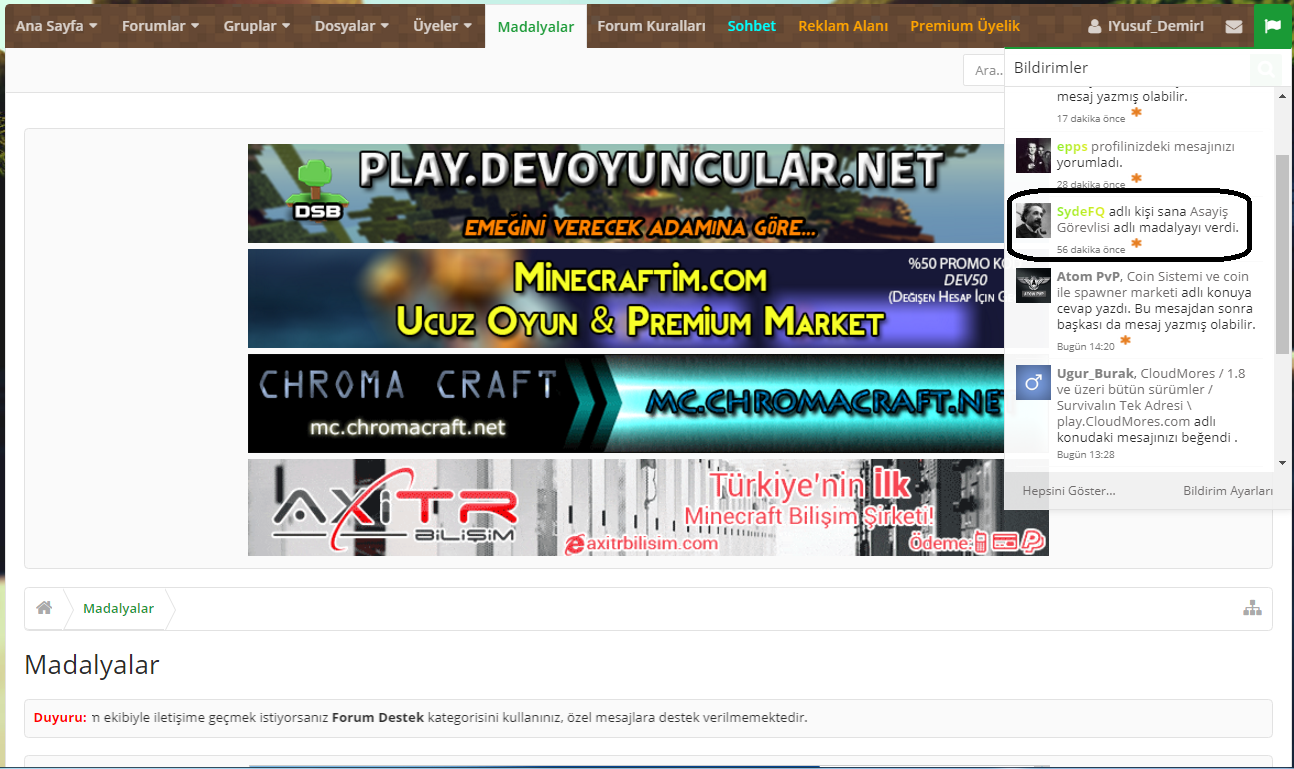Click Atom PvP avatar in notifications
Image resolution: width=1294 pixels, height=769 pixels.
point(1033,285)
